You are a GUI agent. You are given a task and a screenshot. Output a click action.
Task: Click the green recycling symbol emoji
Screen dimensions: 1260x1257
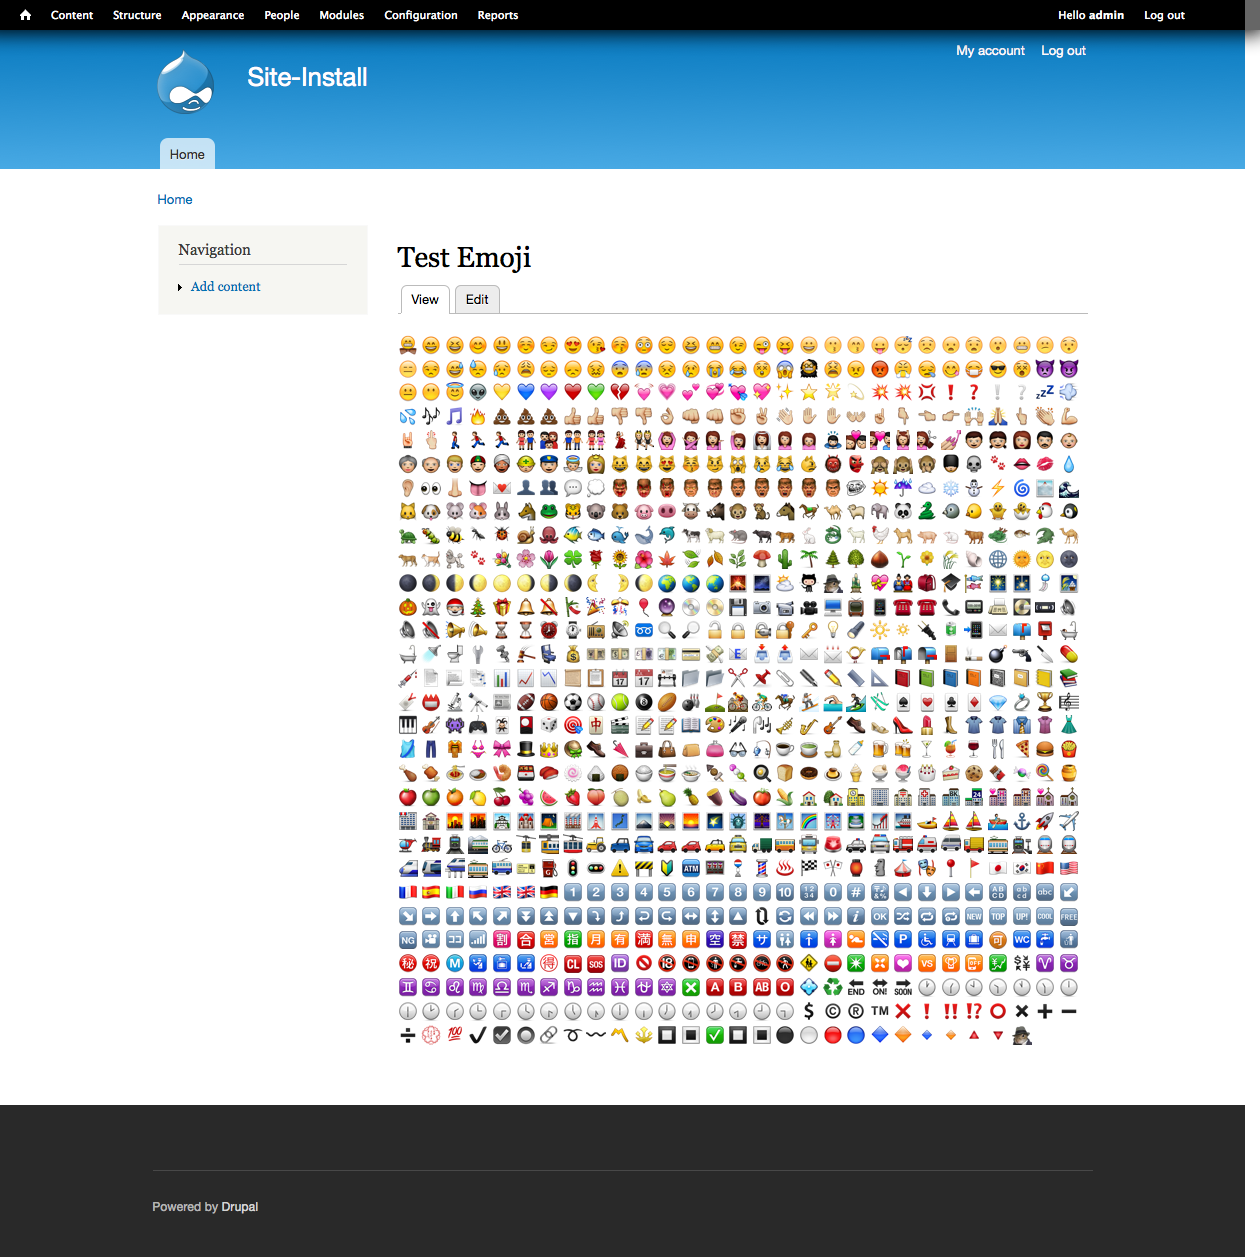(x=833, y=987)
